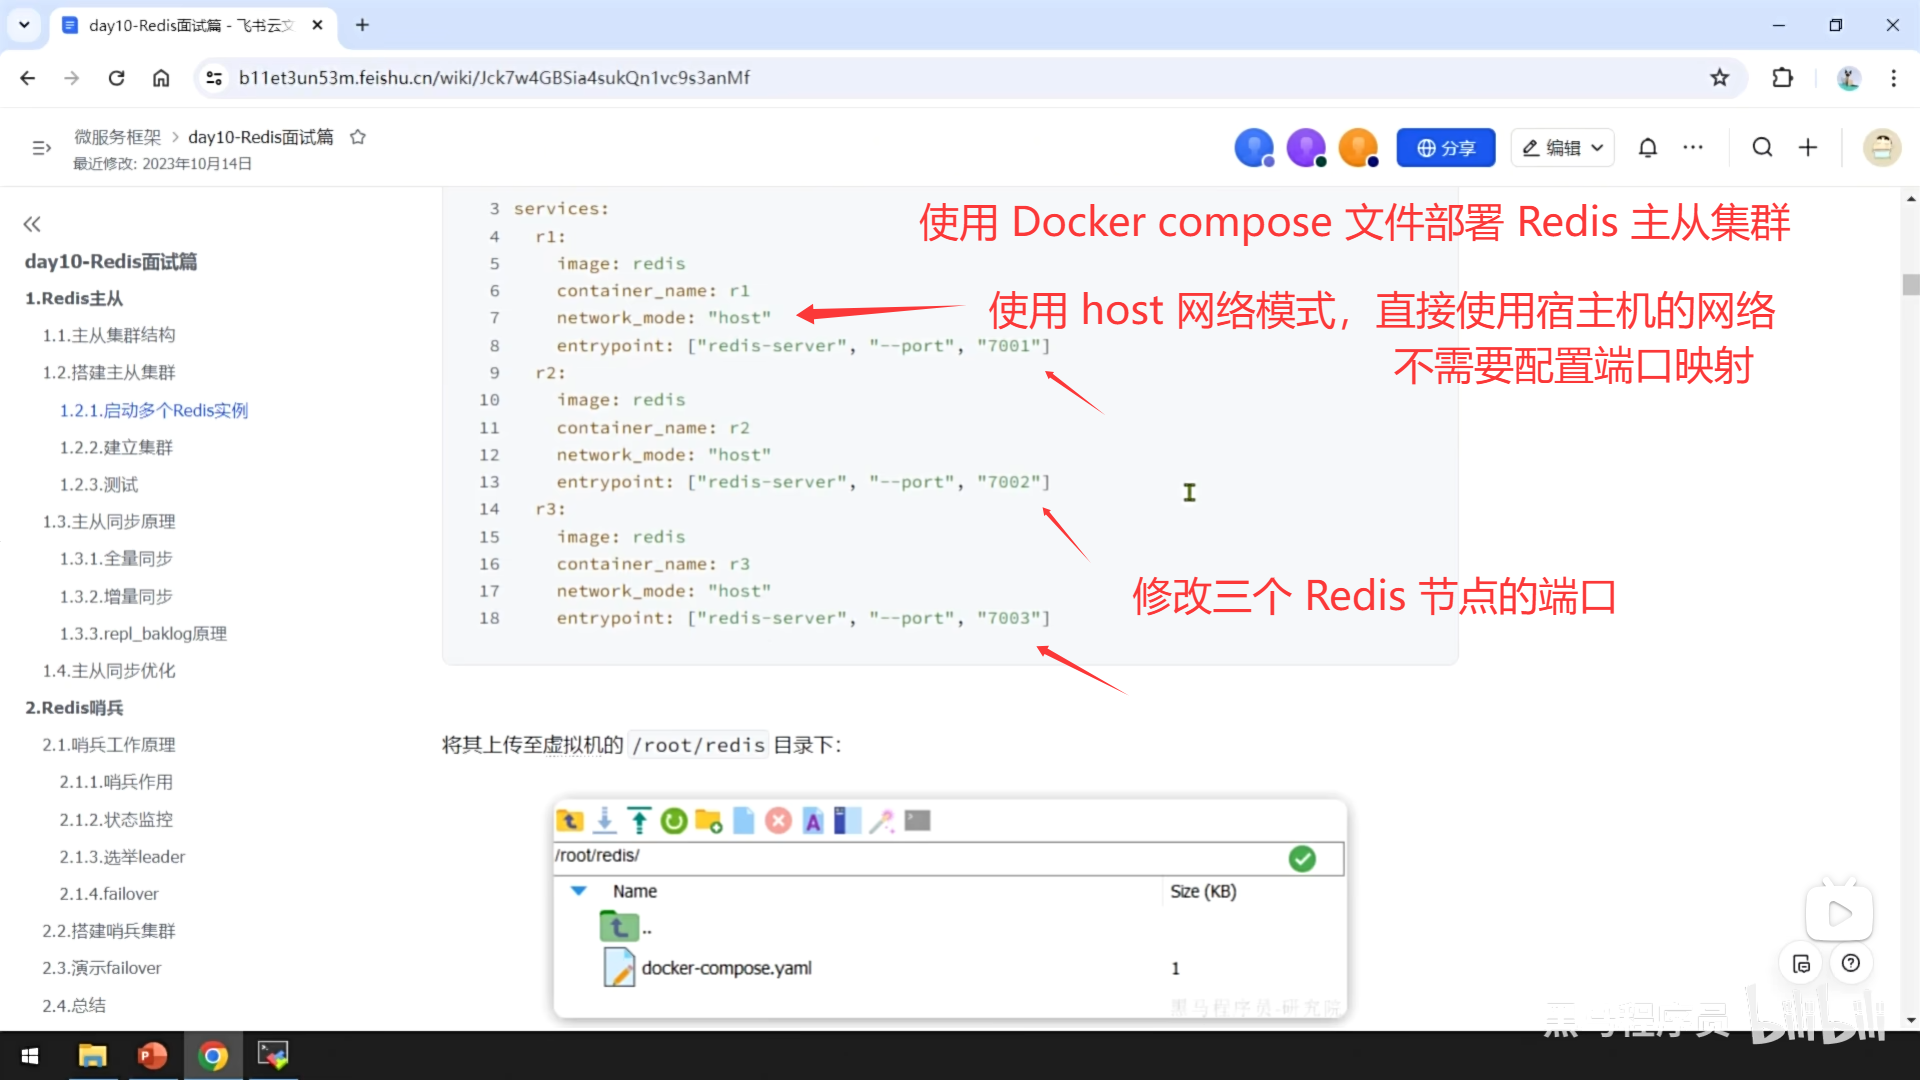Star this document as favorite

click(358, 137)
